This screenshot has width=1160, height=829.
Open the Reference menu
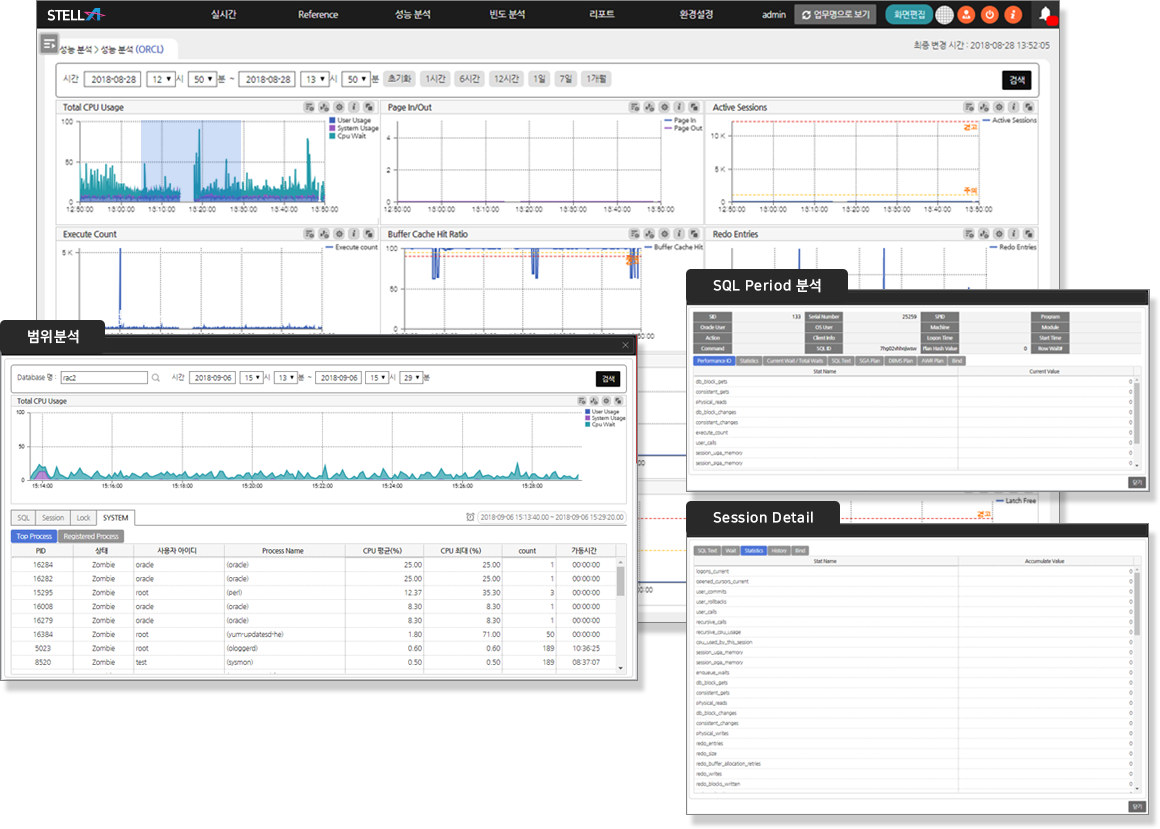point(318,14)
